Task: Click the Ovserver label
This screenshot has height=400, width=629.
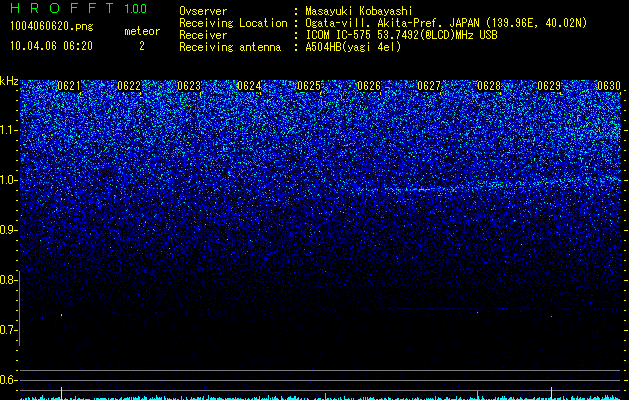Action: point(203,11)
